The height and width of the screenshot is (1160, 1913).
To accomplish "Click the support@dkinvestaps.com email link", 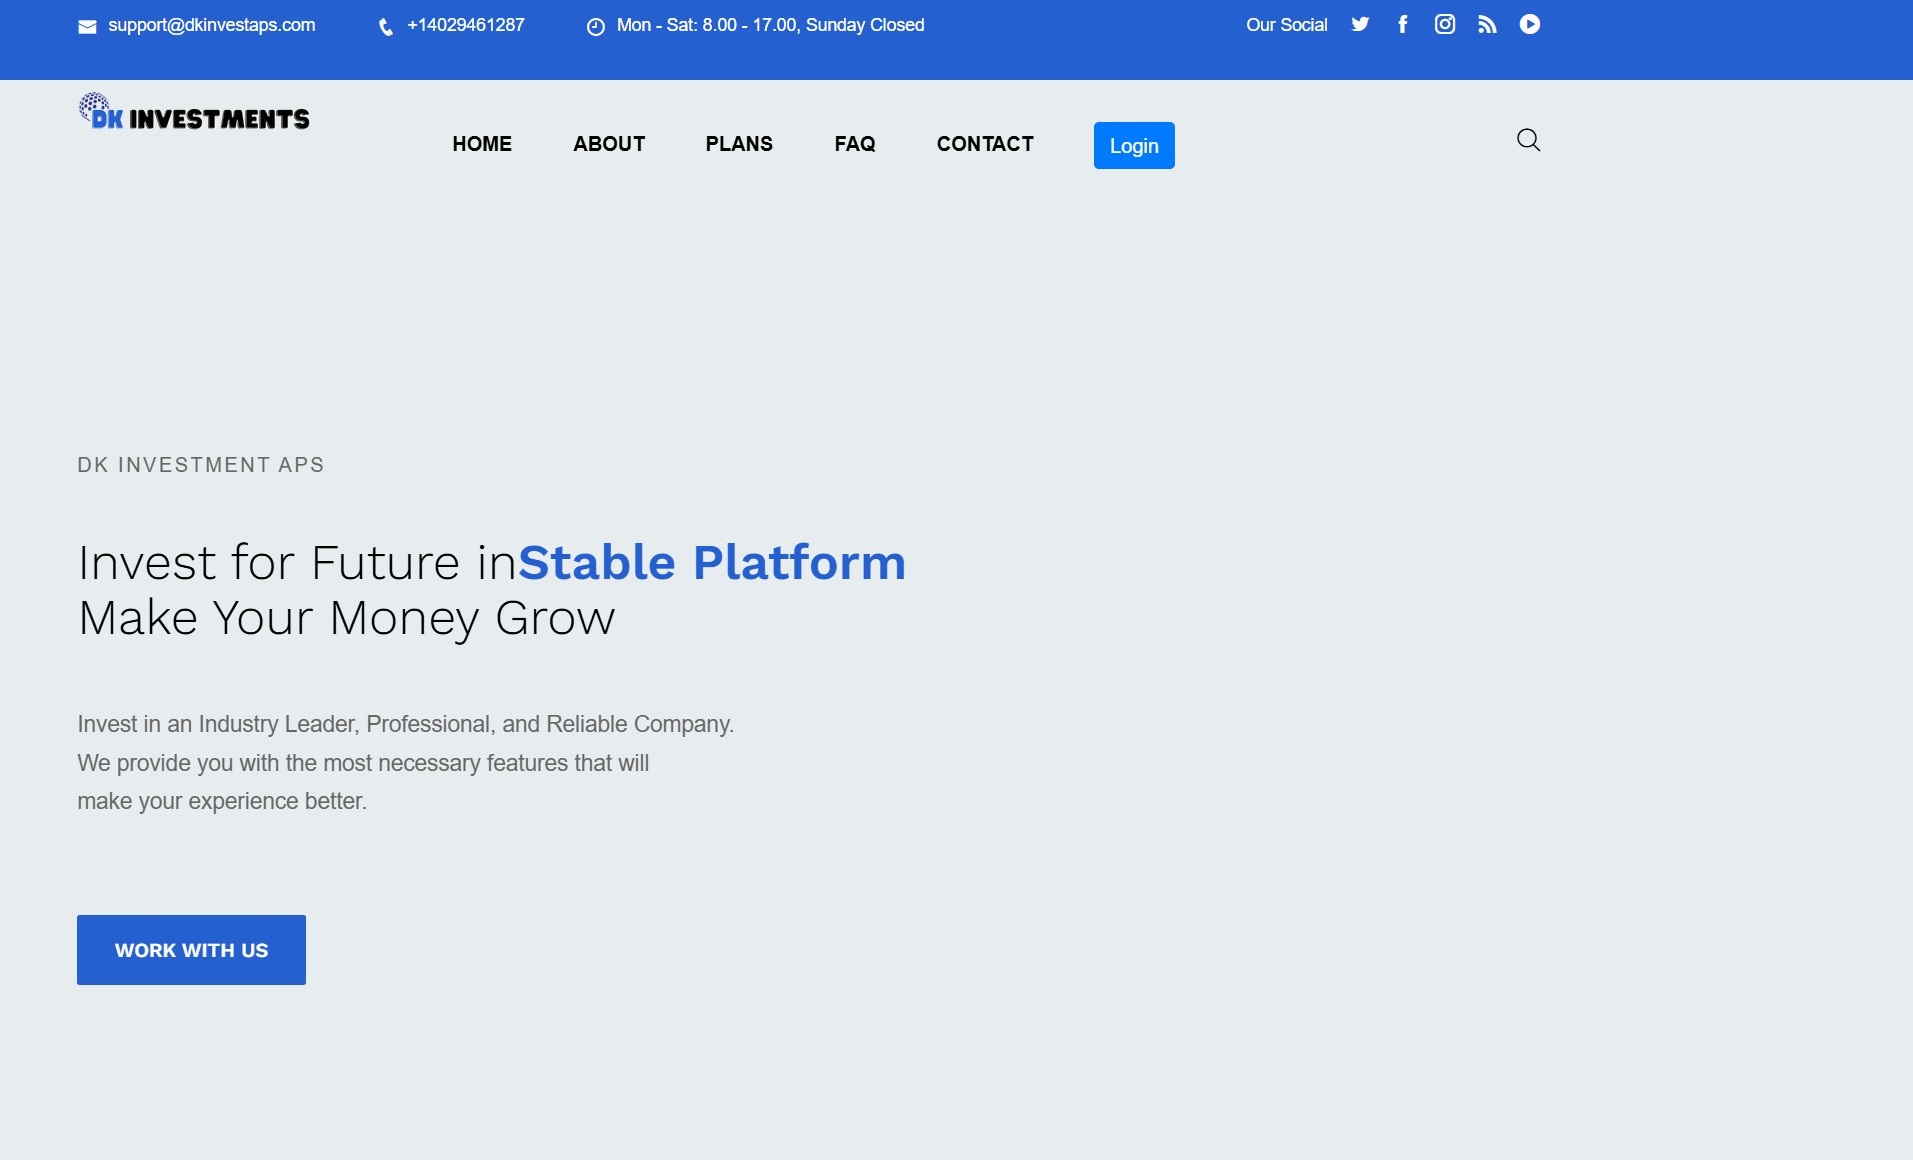I will tap(212, 25).
